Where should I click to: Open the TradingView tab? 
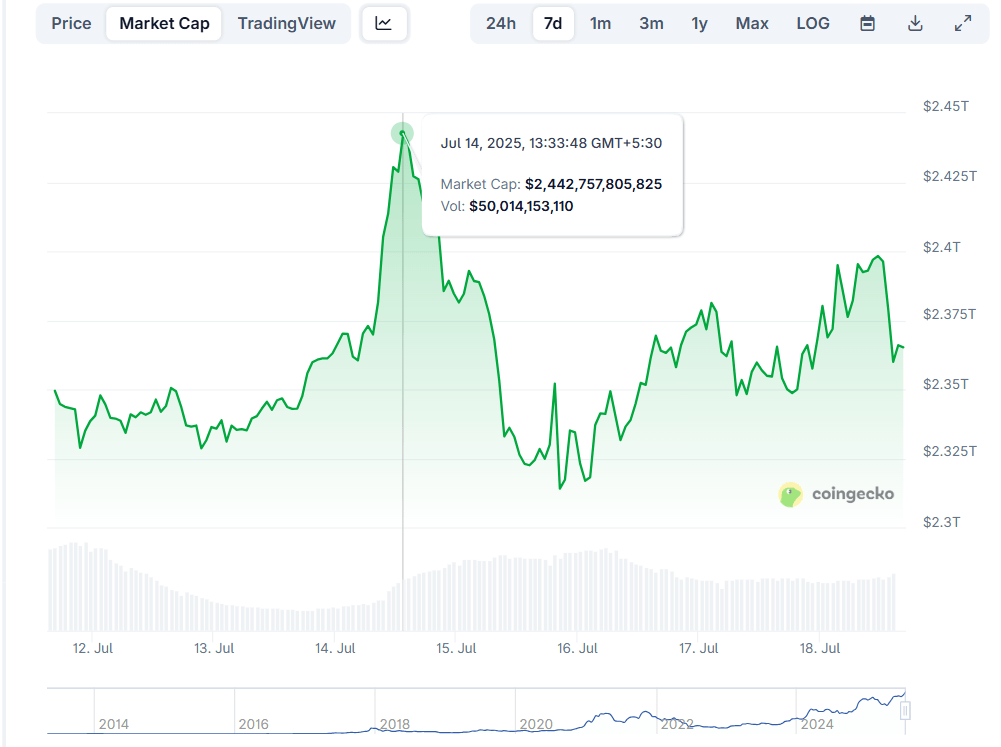click(x=286, y=23)
